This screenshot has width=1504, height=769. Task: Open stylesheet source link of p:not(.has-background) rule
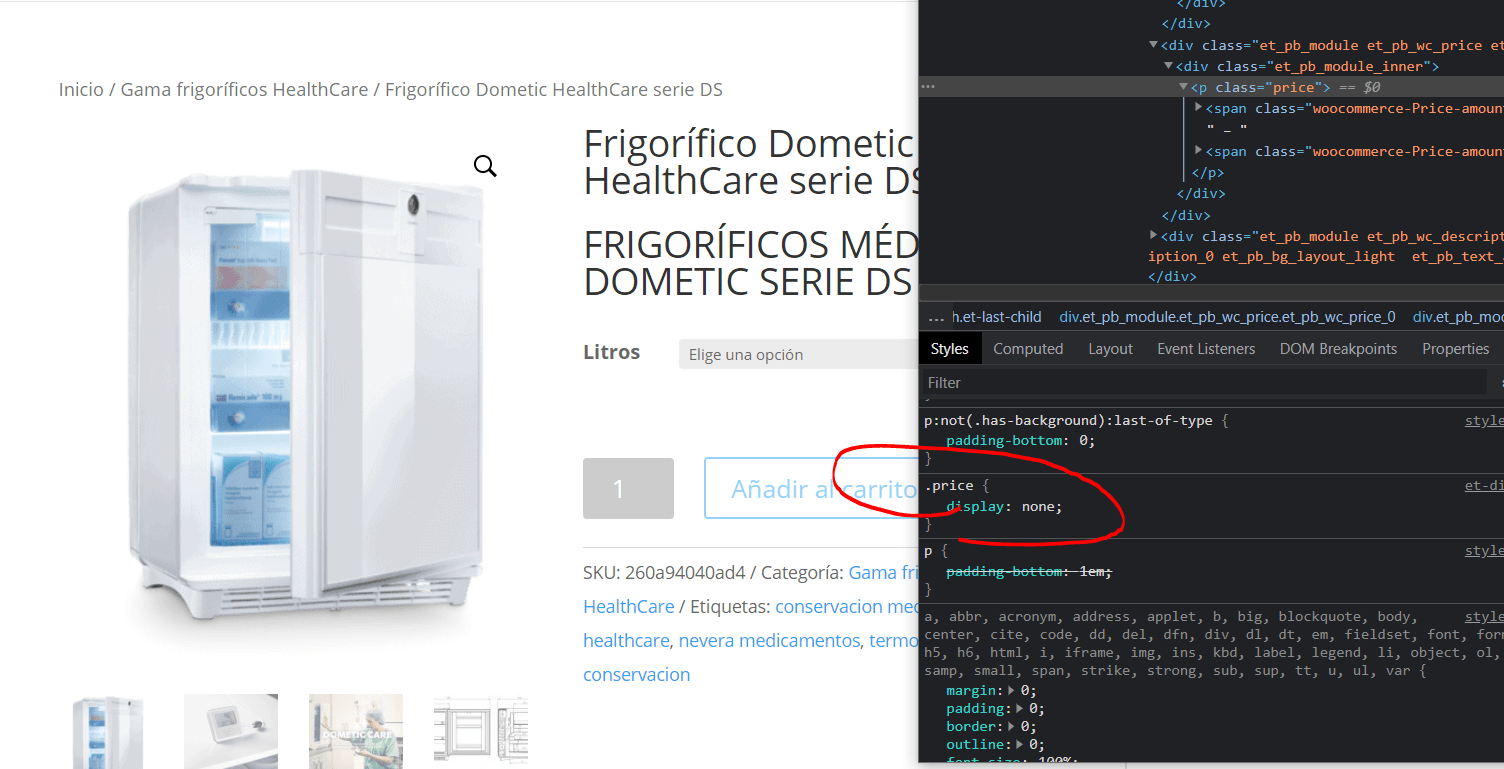click(x=1484, y=420)
